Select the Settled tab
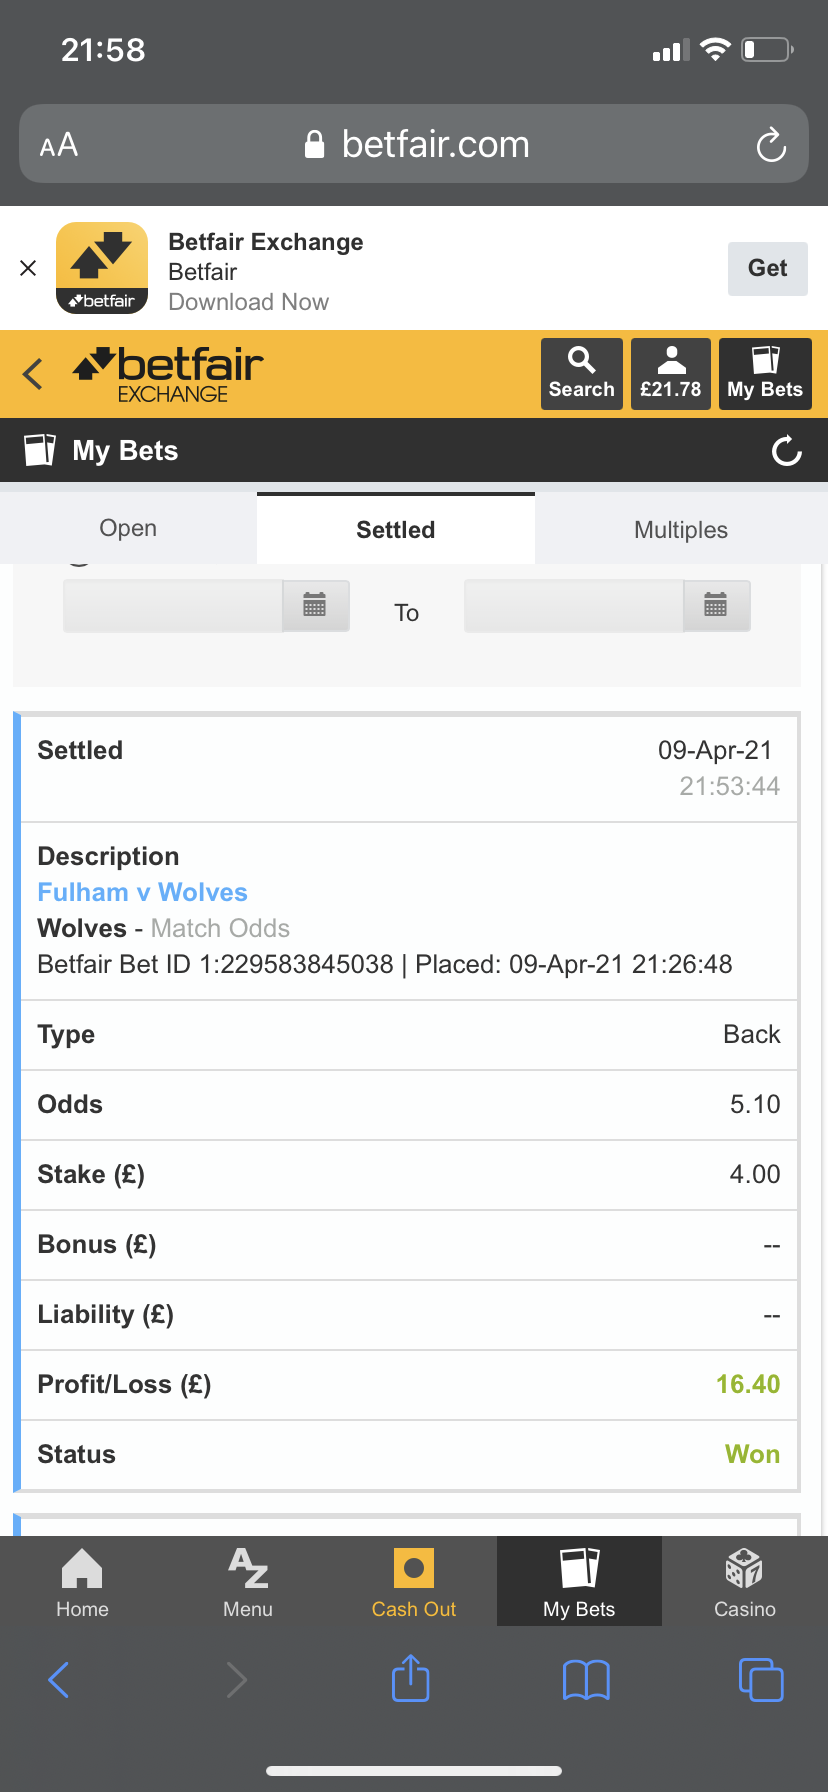This screenshot has width=828, height=1792. 396,529
